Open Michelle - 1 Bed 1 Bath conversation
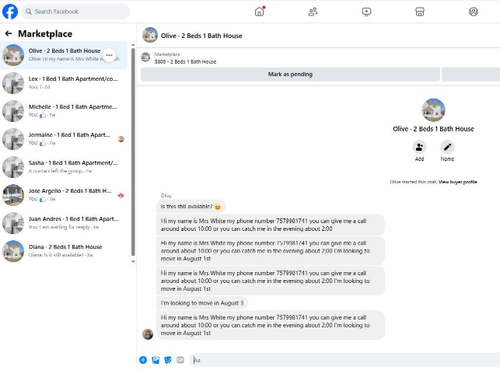 64,111
